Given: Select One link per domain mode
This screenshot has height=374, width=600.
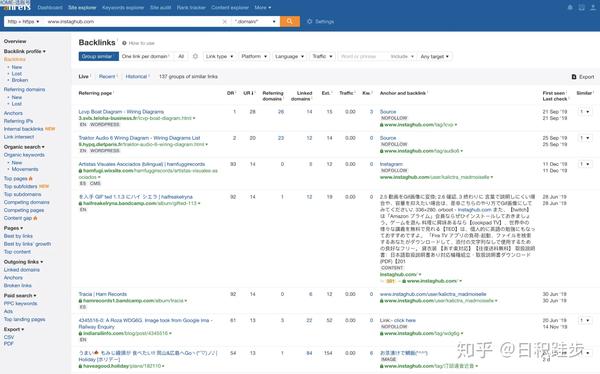Looking at the screenshot, I should 145,56.
